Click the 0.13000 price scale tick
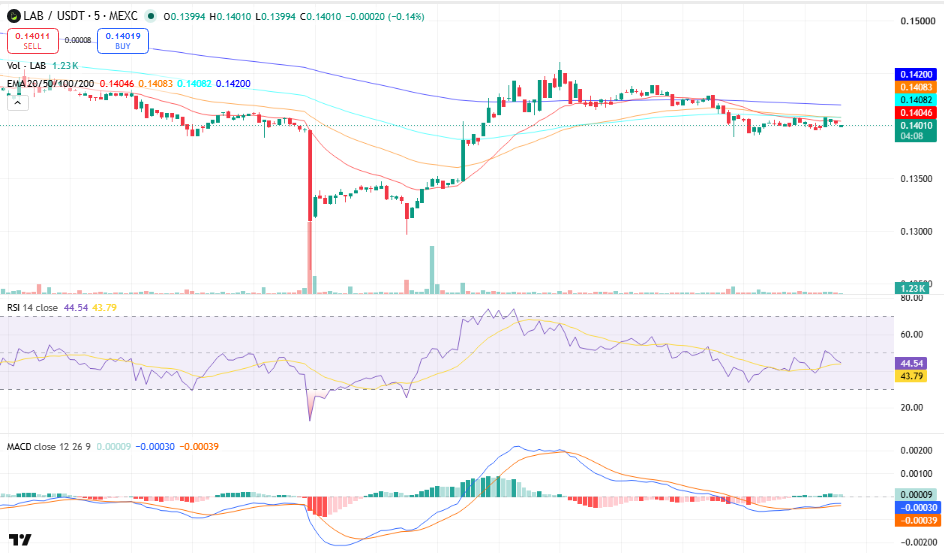Screen dimensions: 944x553 tap(918, 232)
